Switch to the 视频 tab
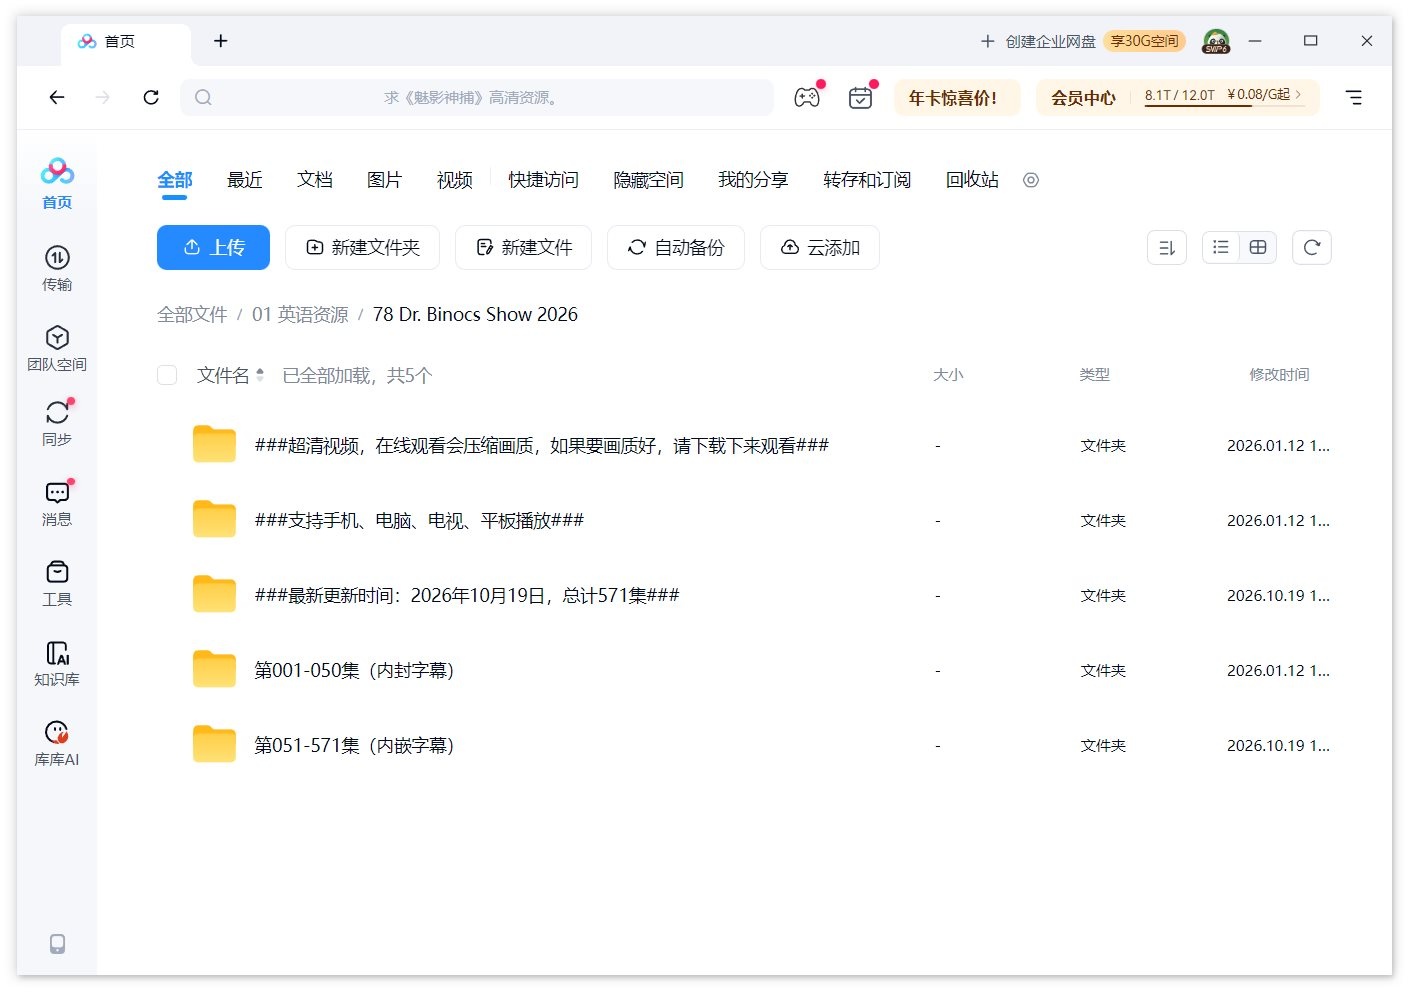This screenshot has height=997, width=1412. [x=455, y=180]
